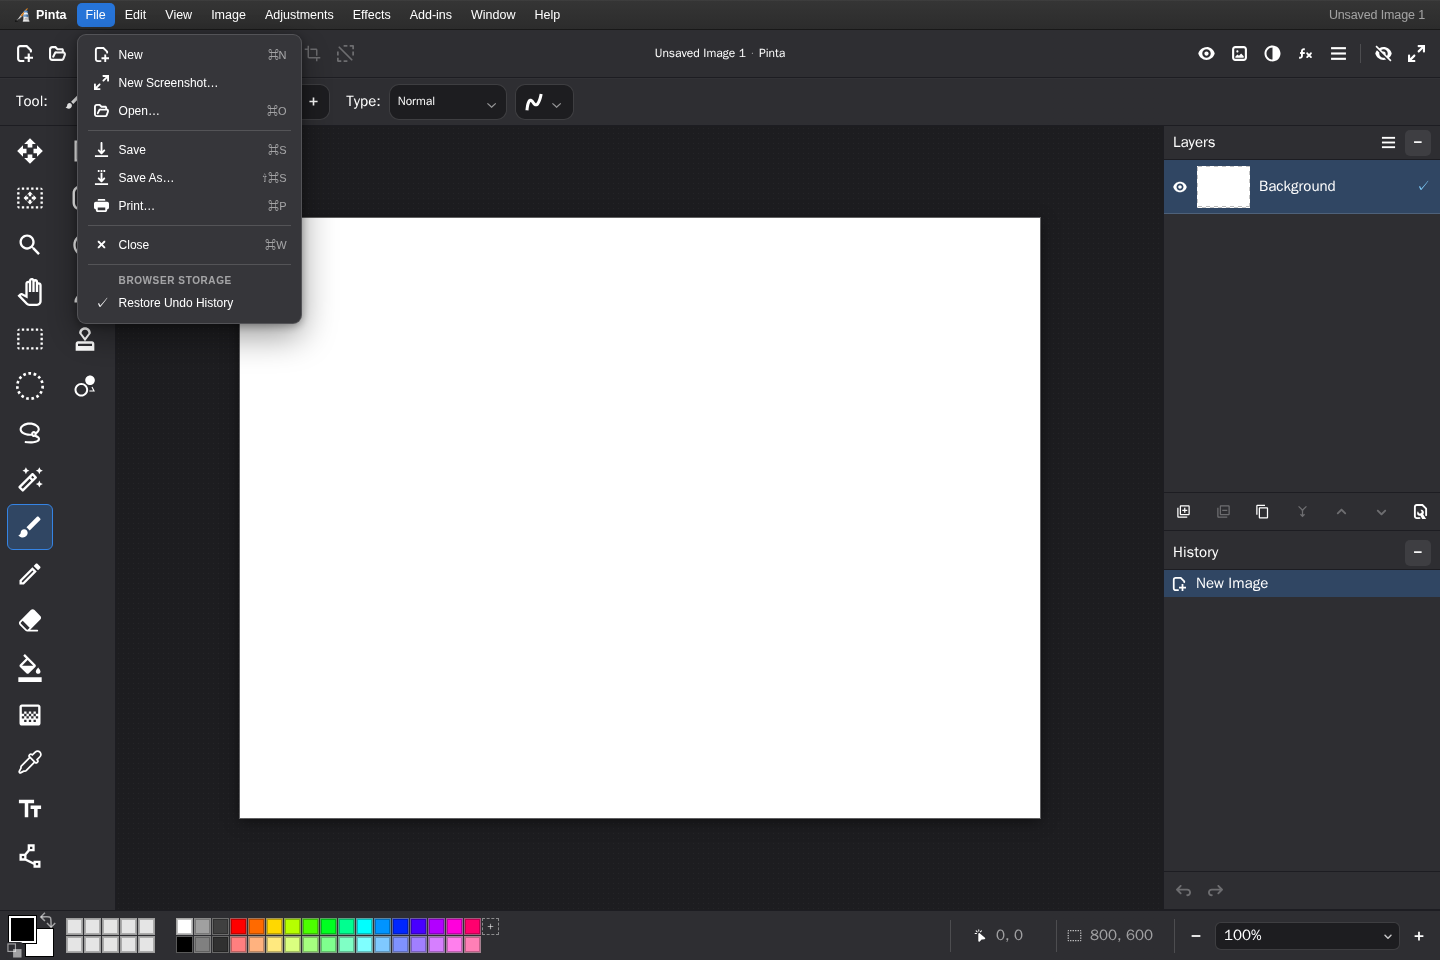Image resolution: width=1440 pixels, height=960 pixels.
Task: Open the 100% zoom level dropdown
Action: coord(1307,936)
